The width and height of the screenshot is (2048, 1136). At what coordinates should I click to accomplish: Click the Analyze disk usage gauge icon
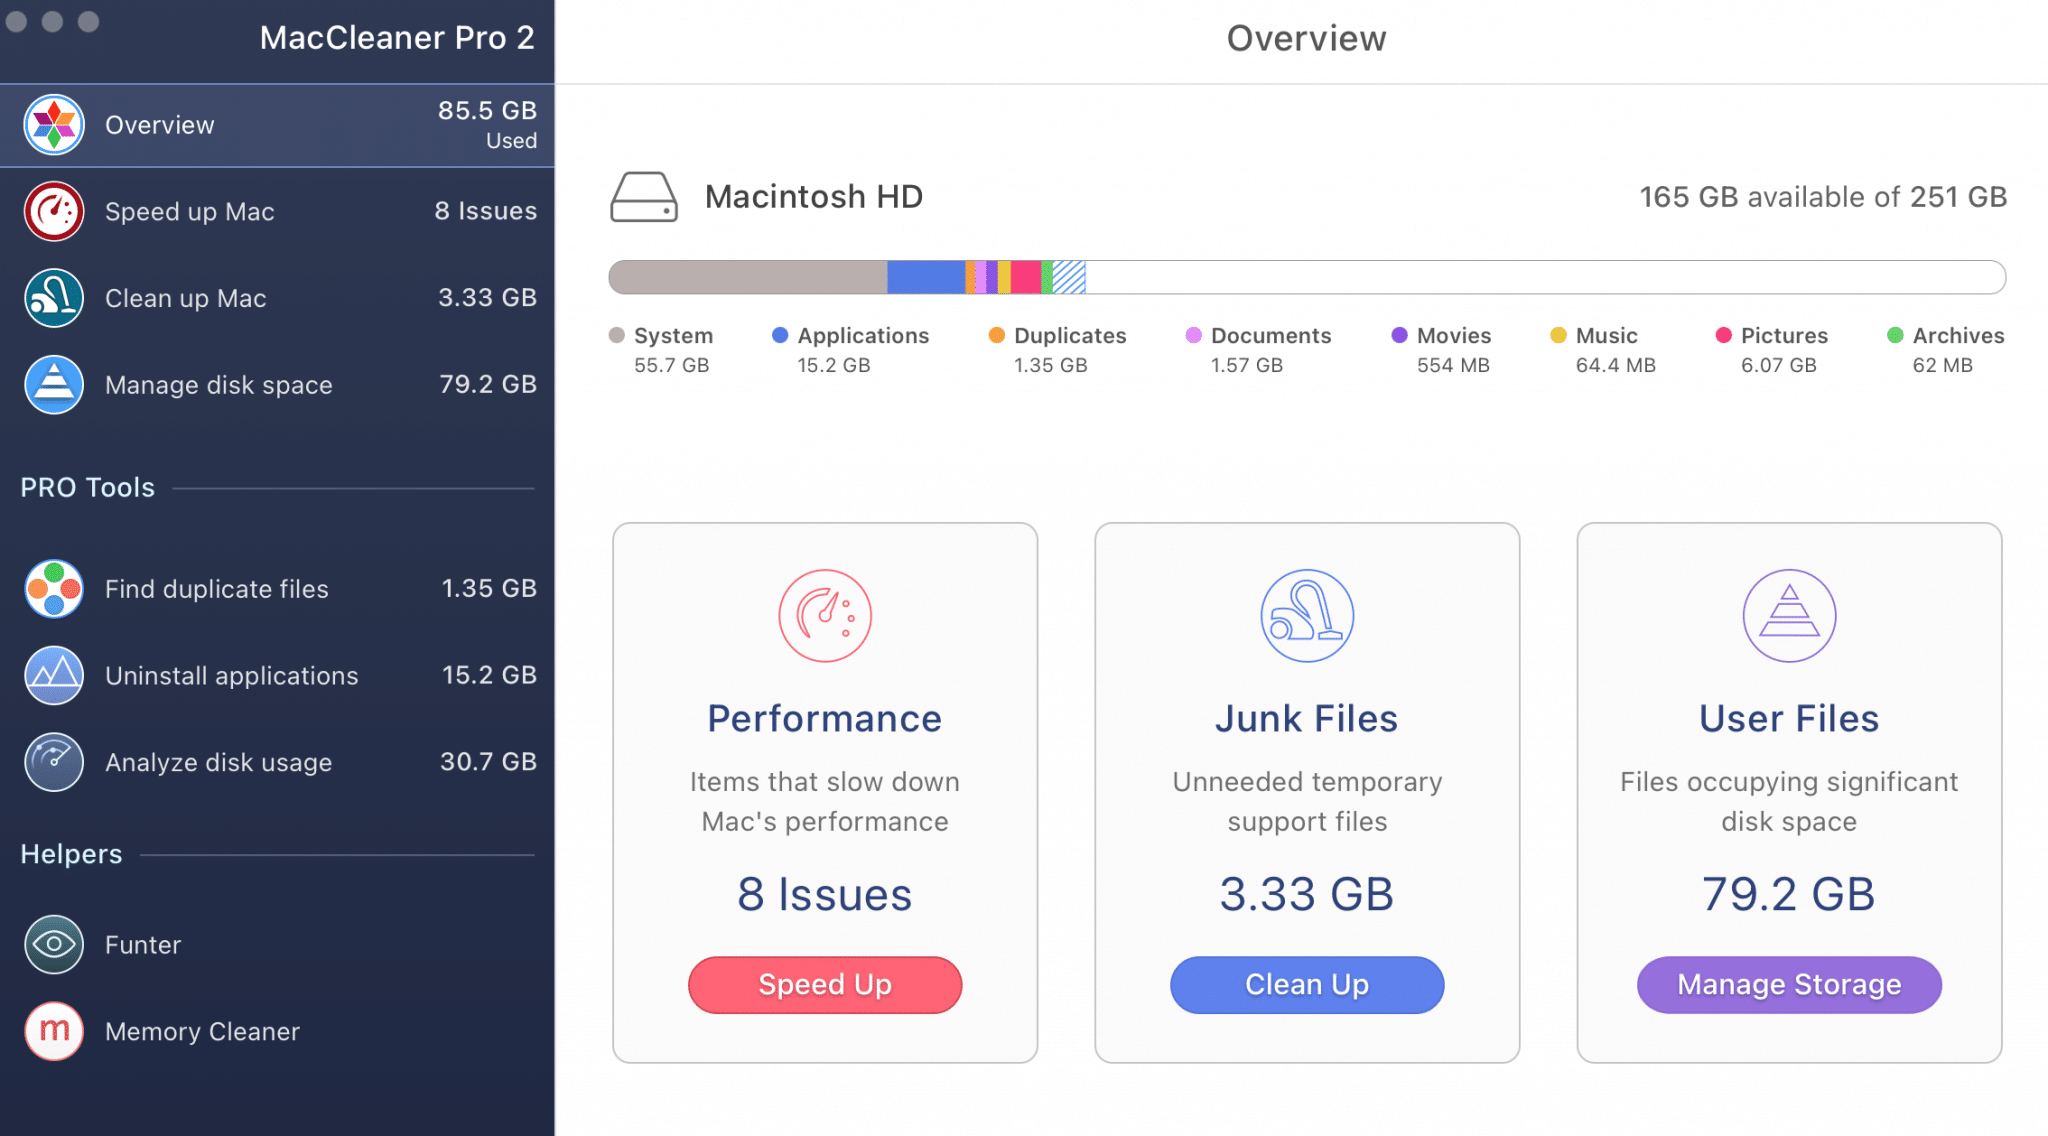(x=54, y=762)
